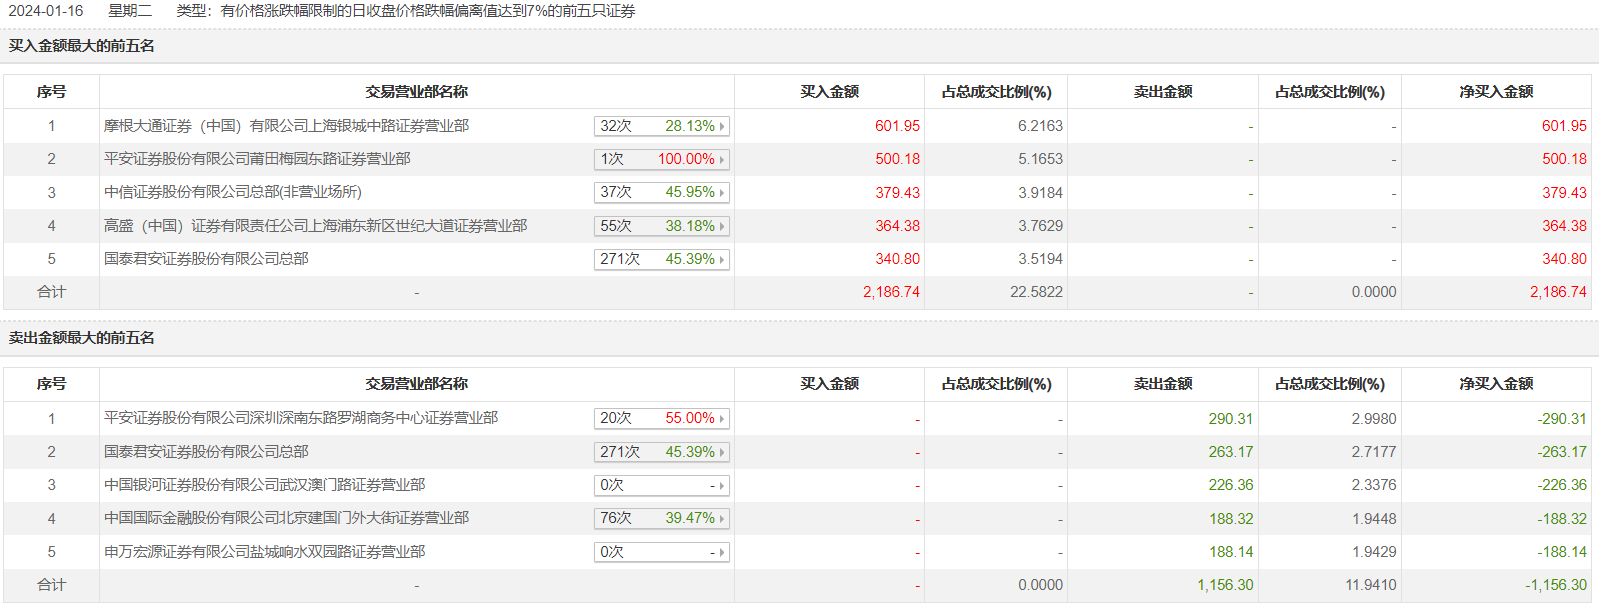Select sell amount 226.36
This screenshot has height=611, width=1599.
[1230, 485]
